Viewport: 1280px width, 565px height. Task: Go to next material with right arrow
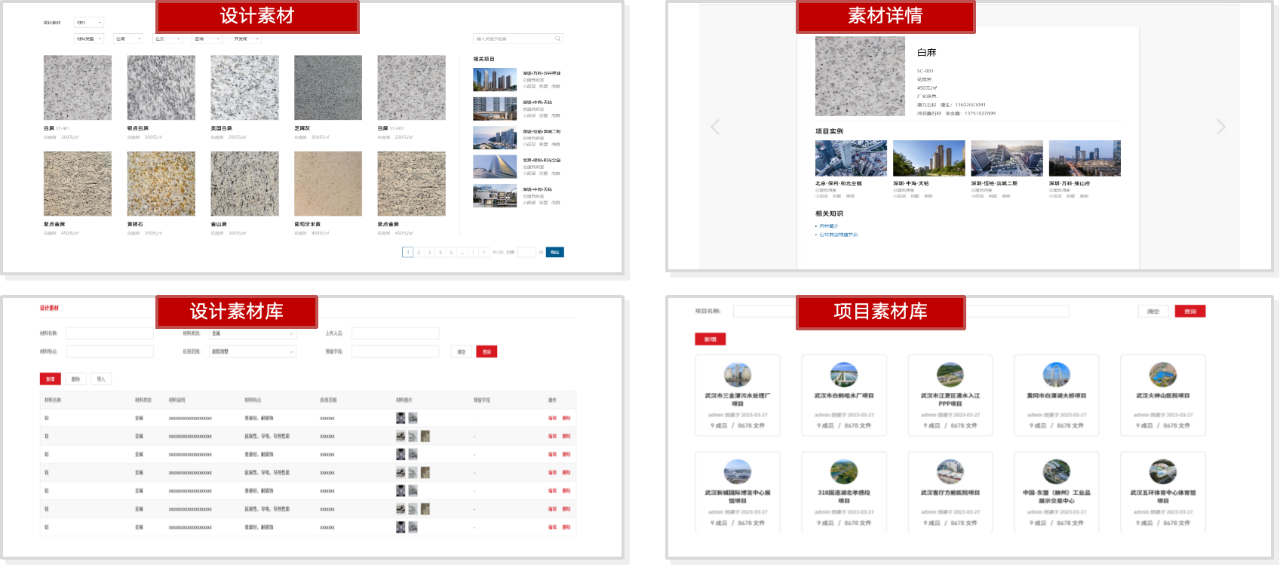point(1220,127)
